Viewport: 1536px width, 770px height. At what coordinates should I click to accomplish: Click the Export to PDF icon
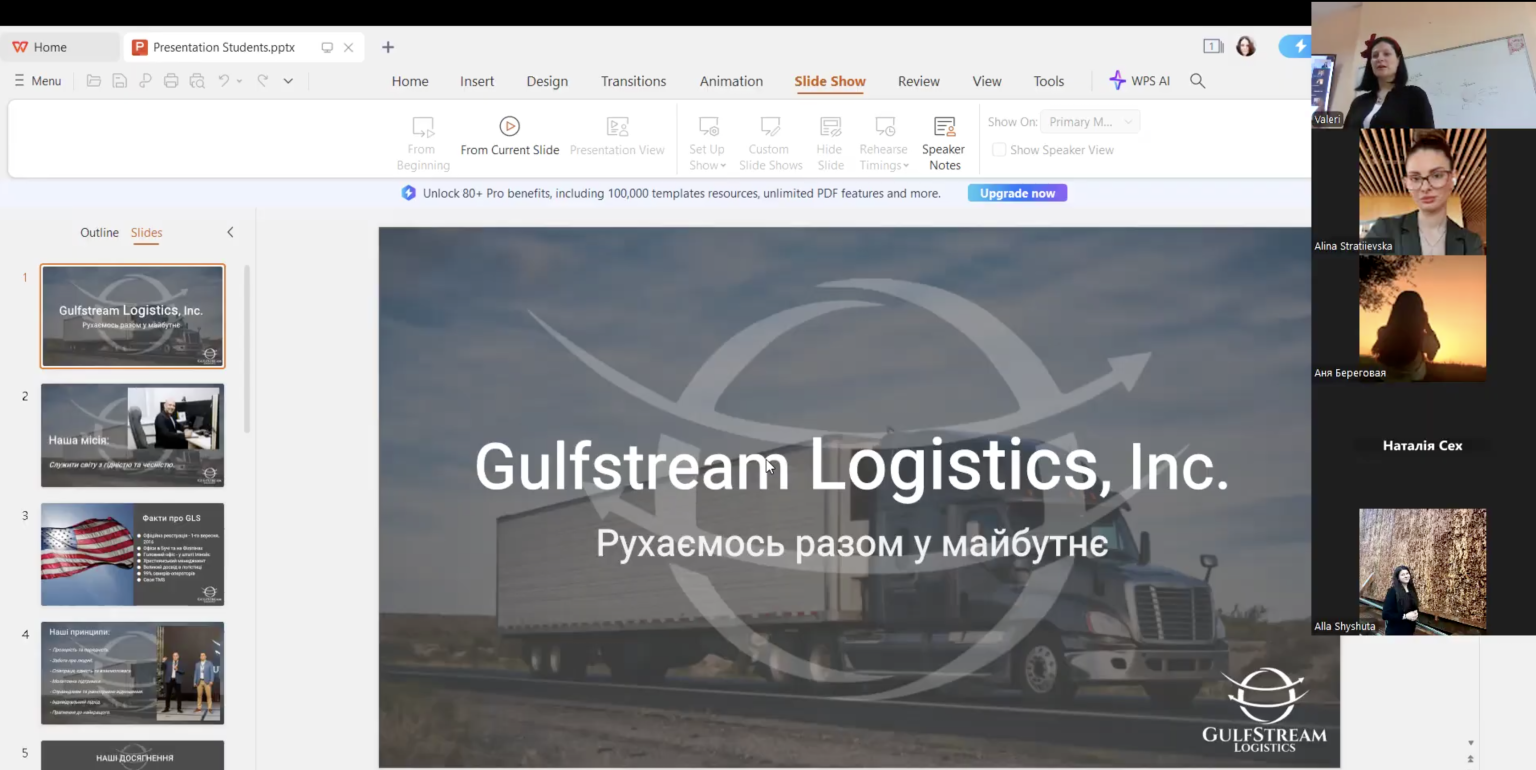pyautogui.click(x=146, y=81)
